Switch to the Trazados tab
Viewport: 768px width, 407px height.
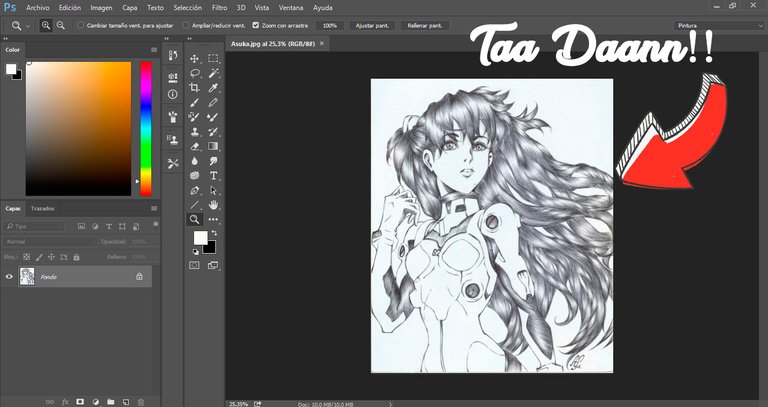point(43,208)
